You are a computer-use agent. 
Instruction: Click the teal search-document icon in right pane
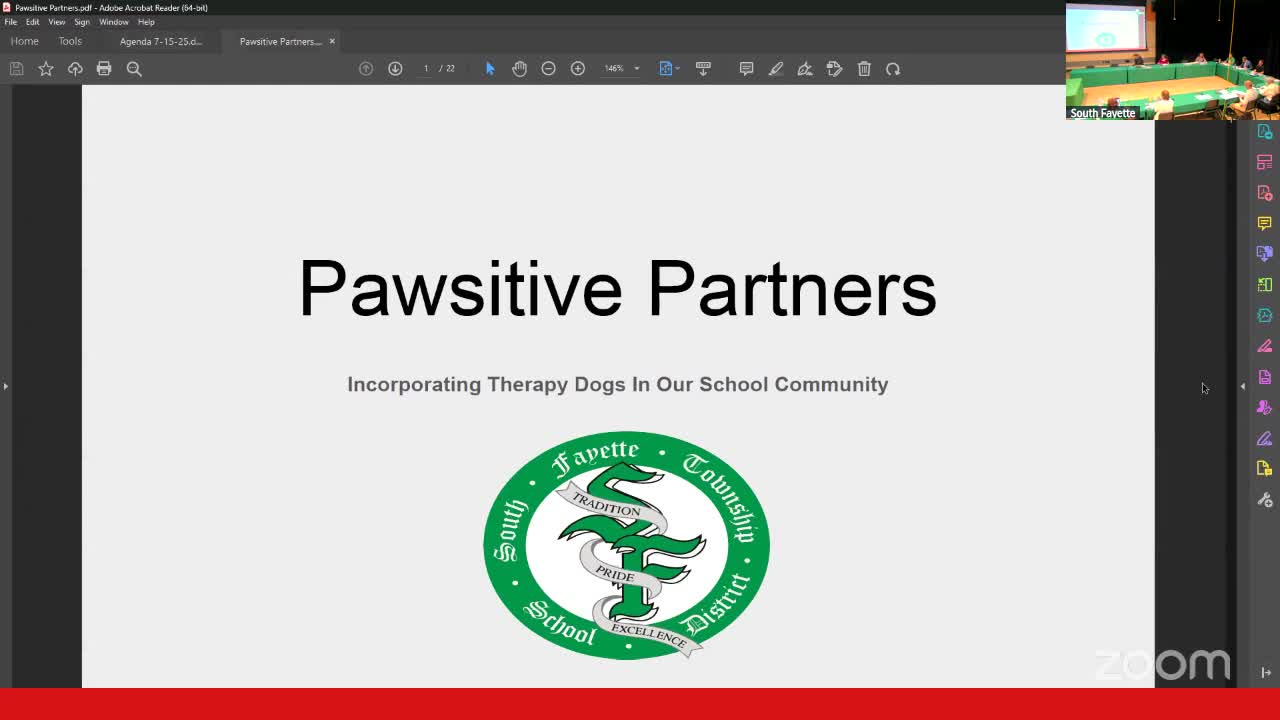[x=1264, y=132]
